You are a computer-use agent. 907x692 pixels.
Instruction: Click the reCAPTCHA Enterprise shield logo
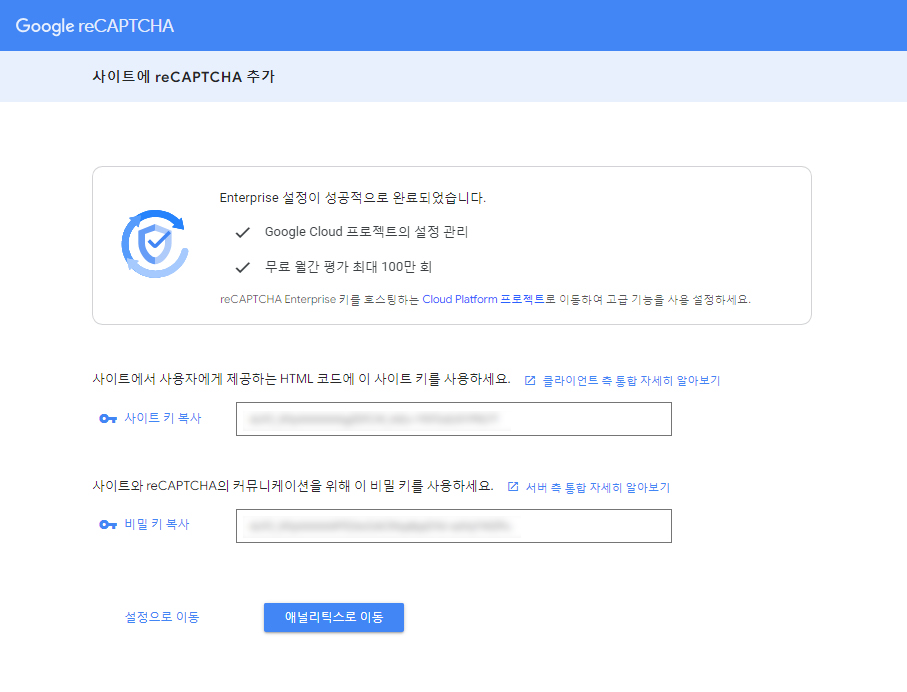154,244
